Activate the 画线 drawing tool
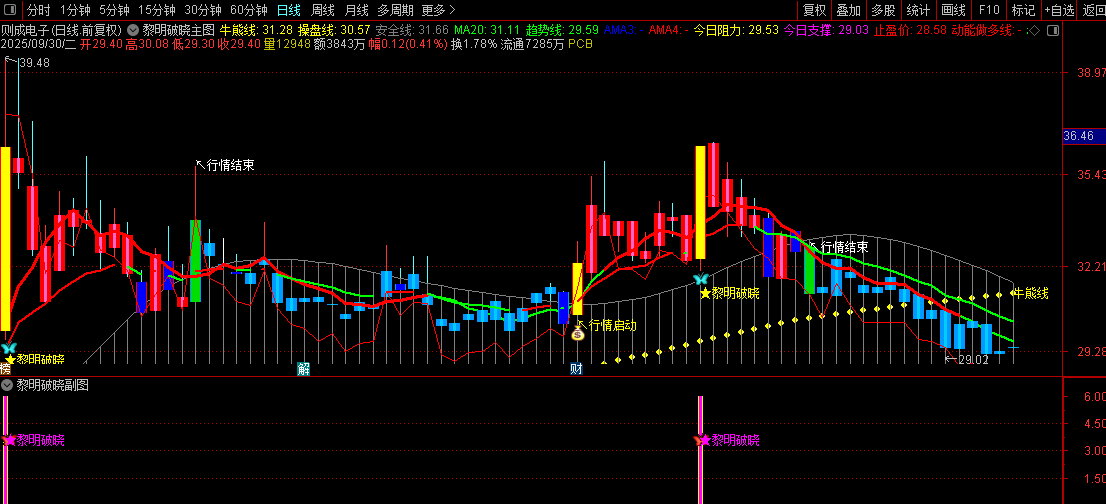 click(953, 10)
